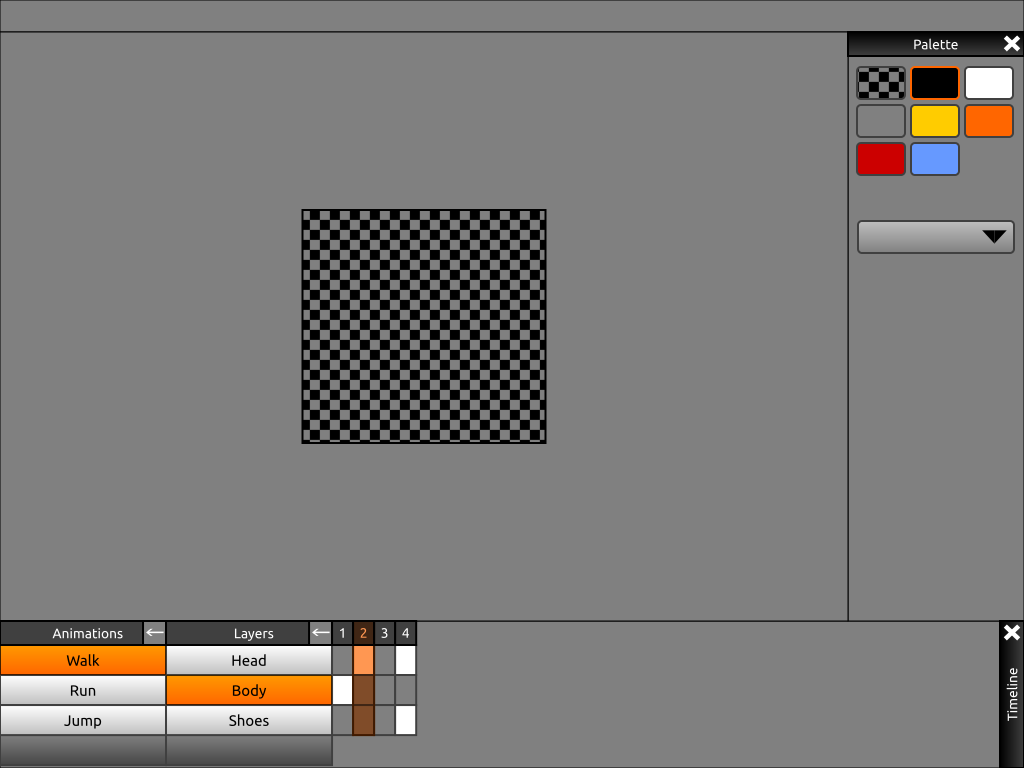Select the Run animation
Screen dimensions: 1024x768
83,690
